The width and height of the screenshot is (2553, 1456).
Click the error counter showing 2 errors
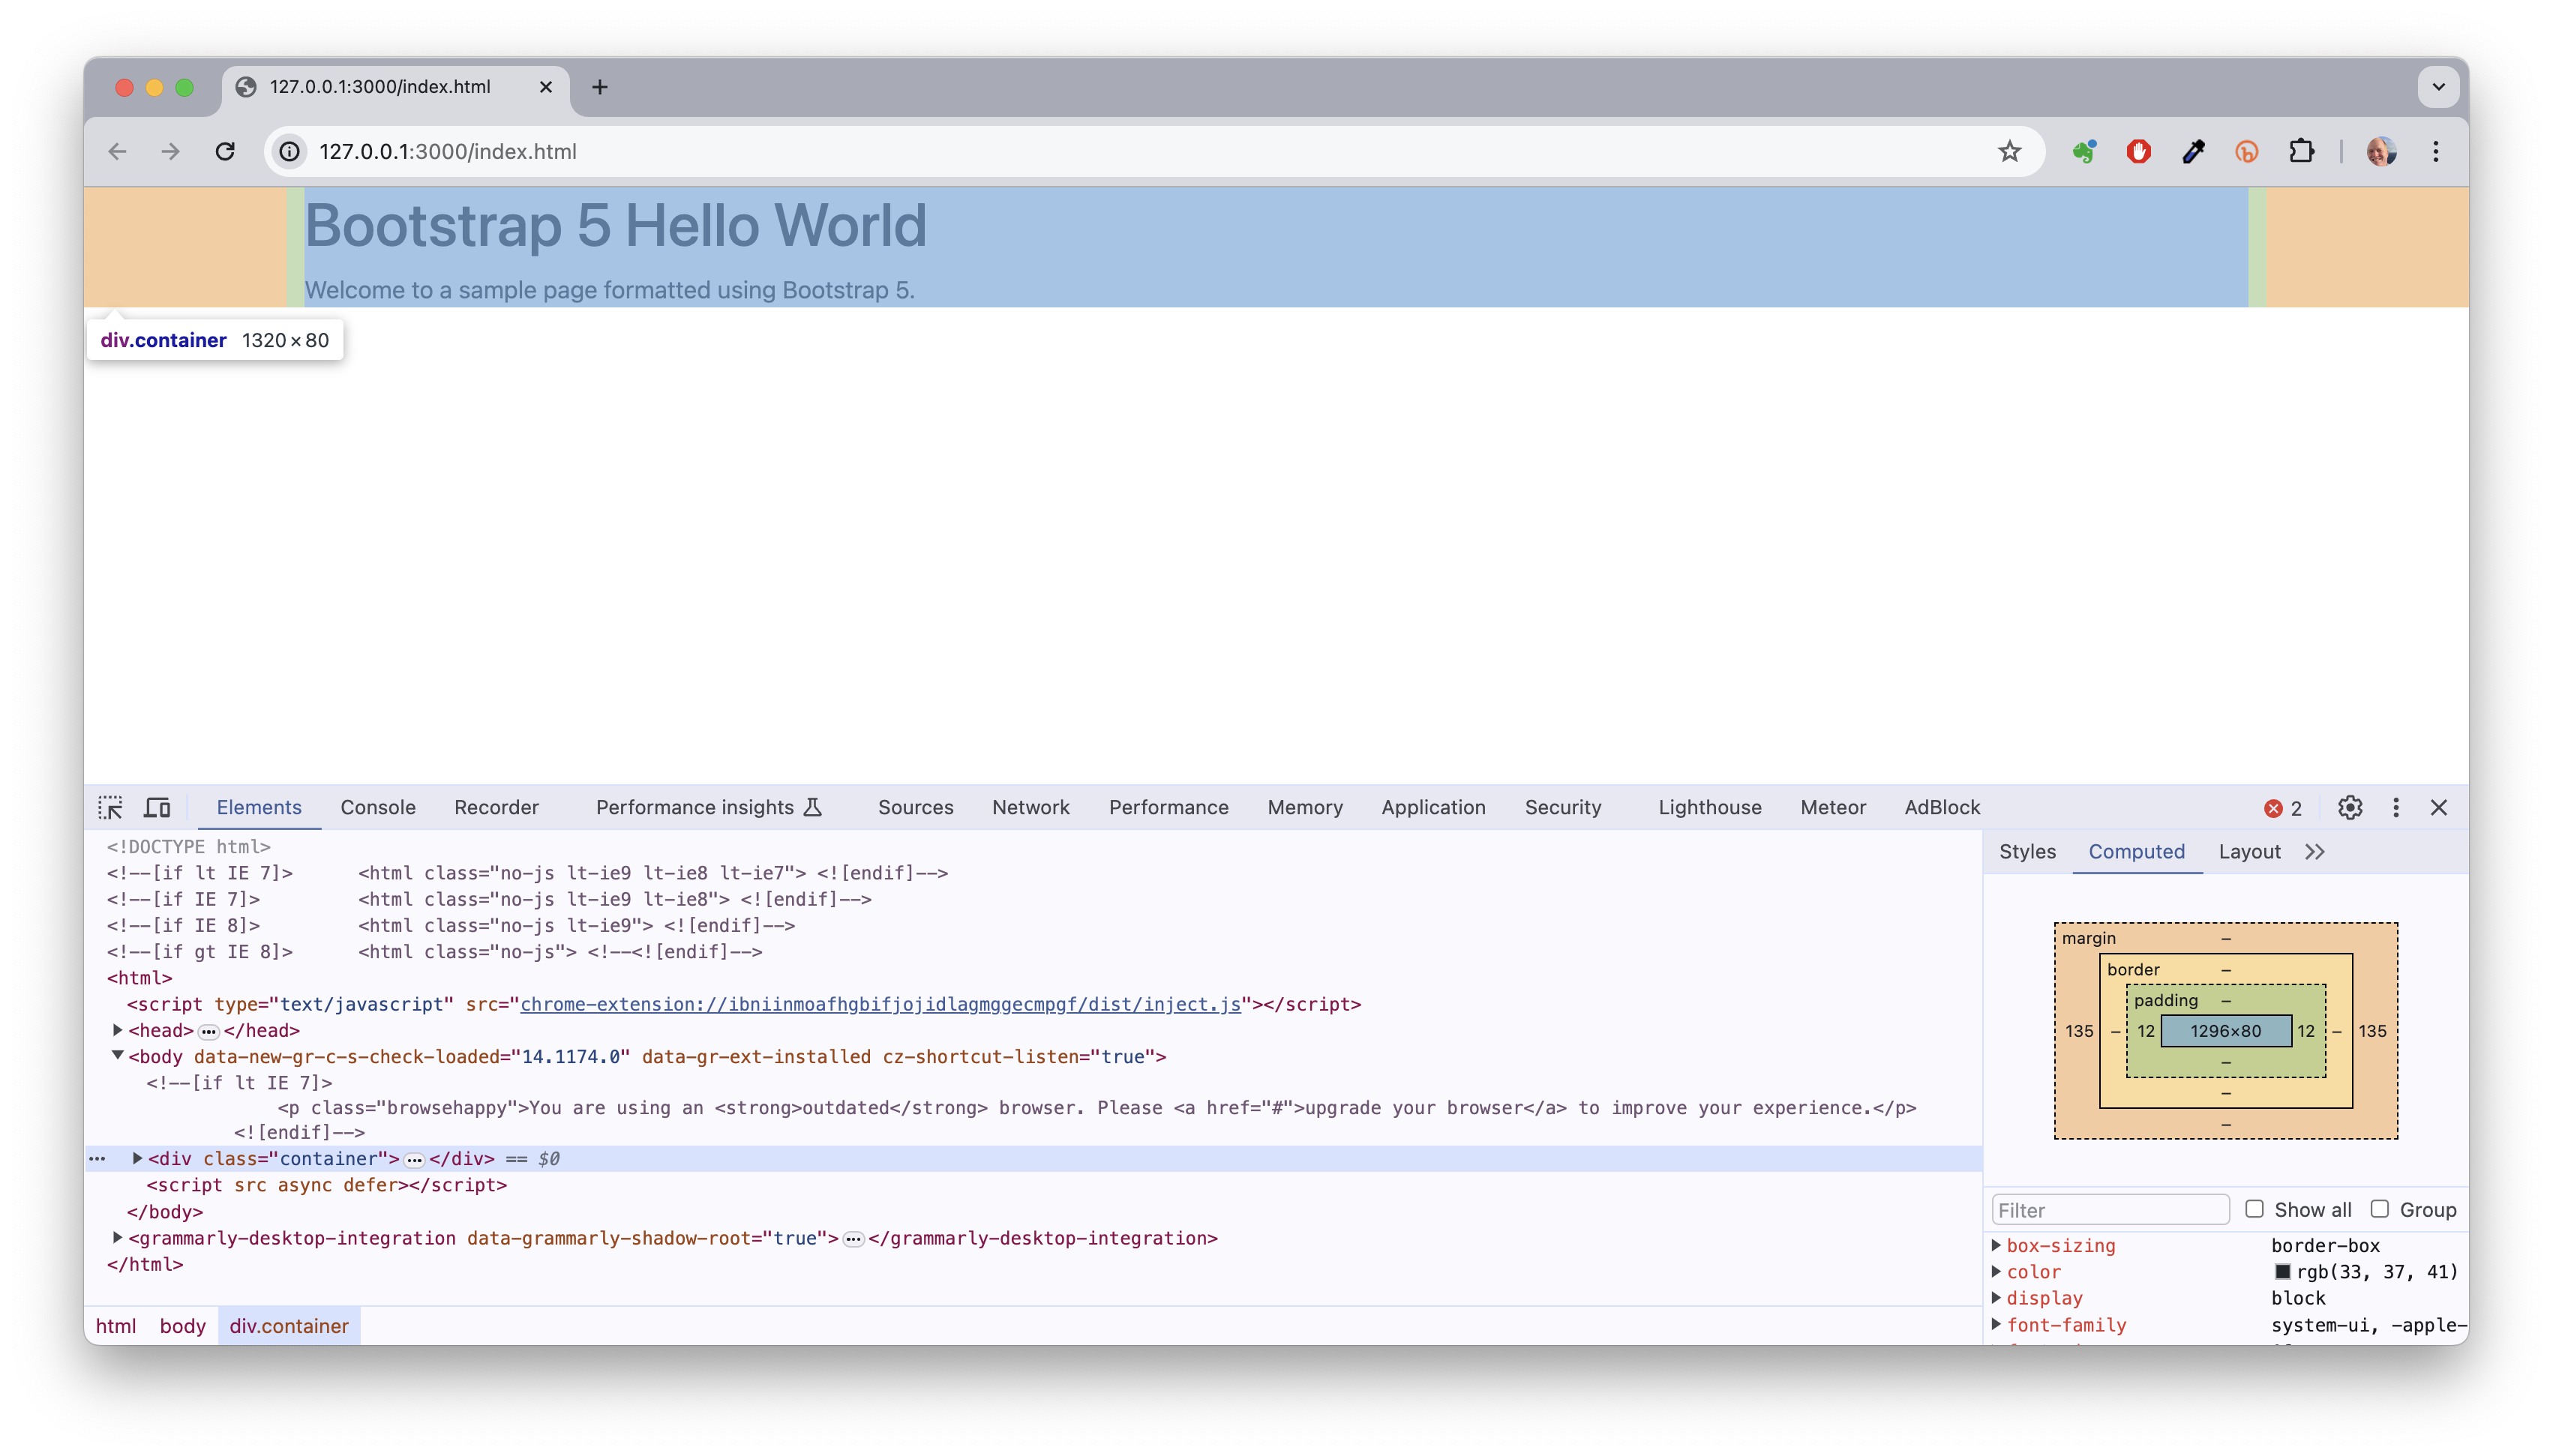[x=2283, y=808]
